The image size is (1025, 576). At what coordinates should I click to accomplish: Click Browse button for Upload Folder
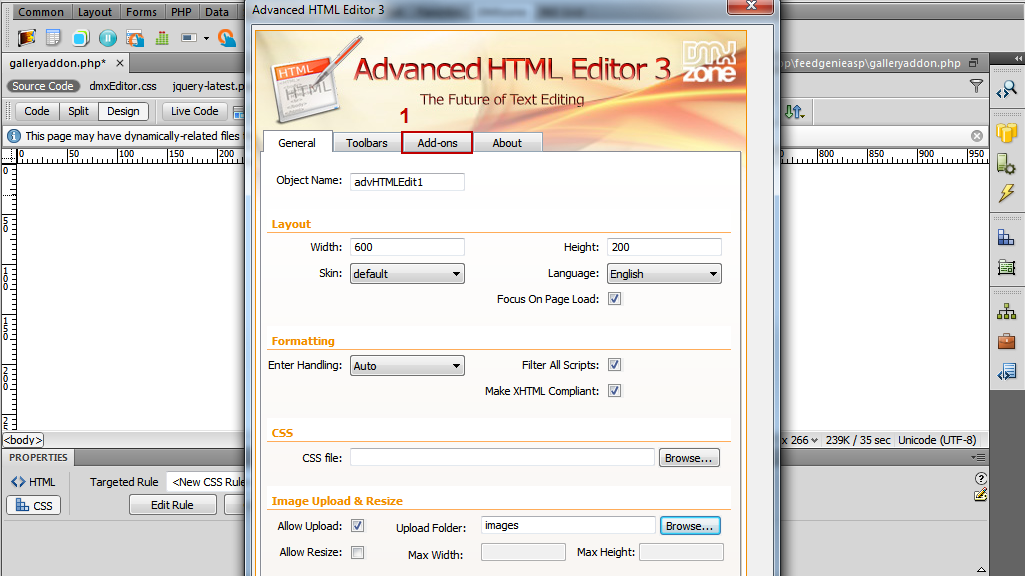tap(690, 526)
